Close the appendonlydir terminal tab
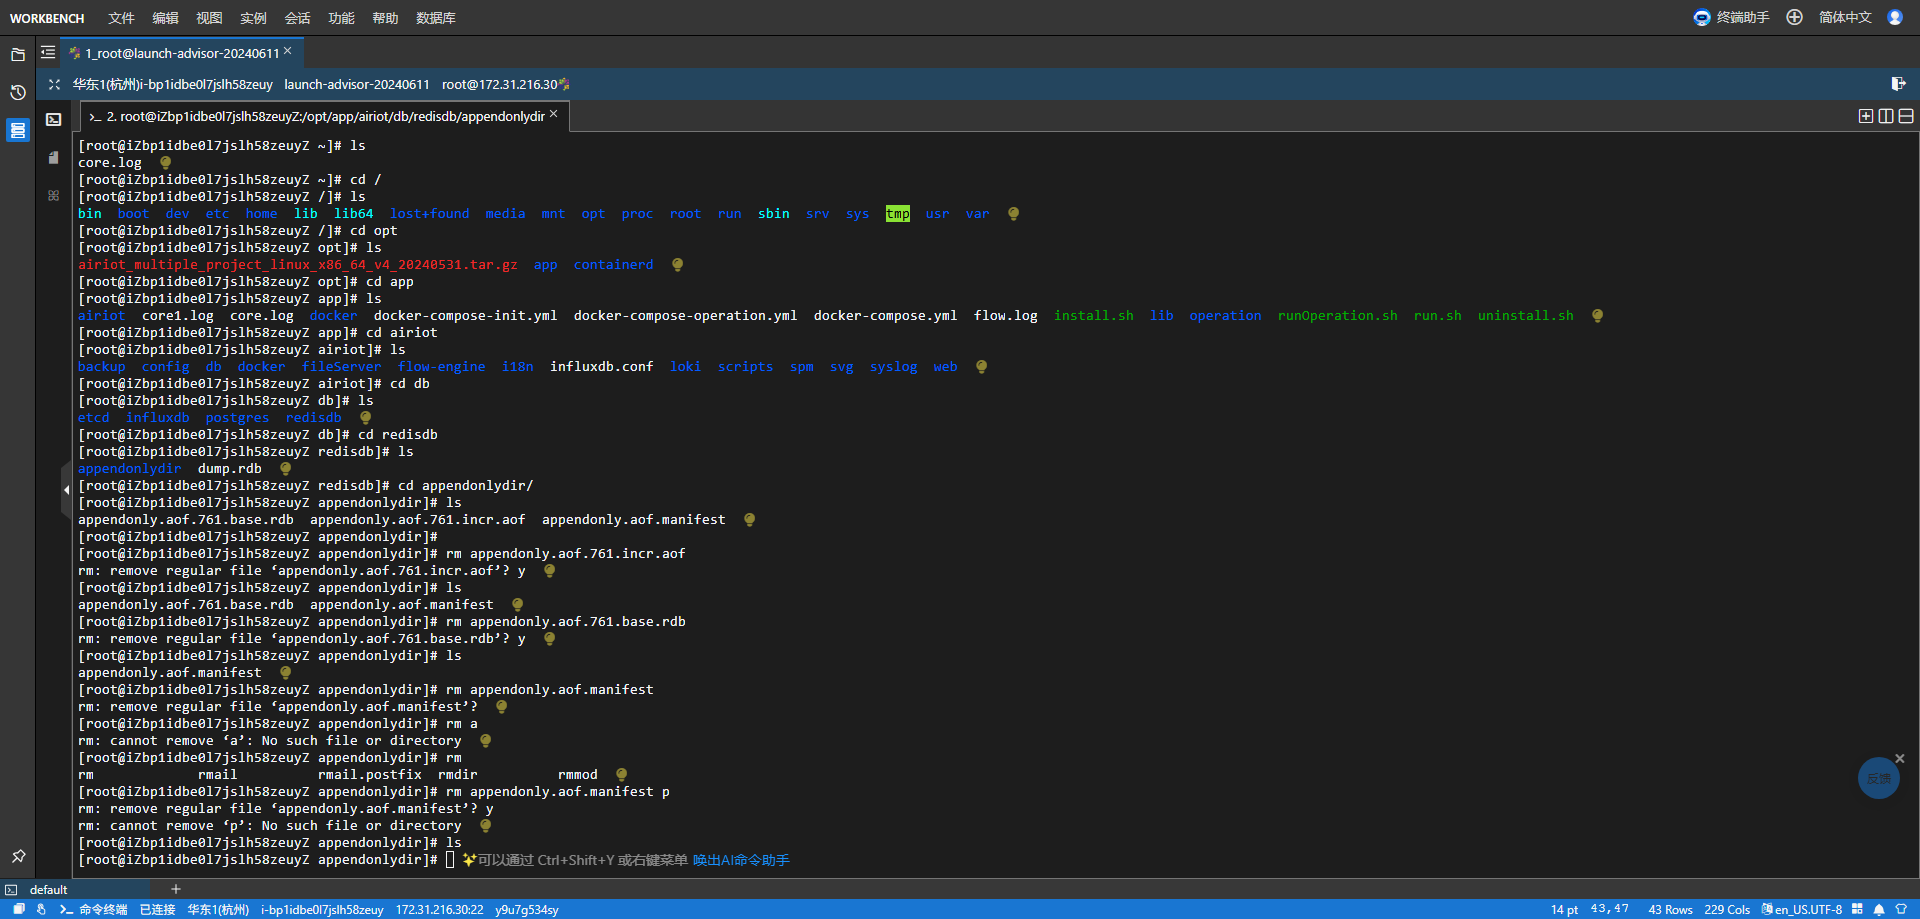 554,114
